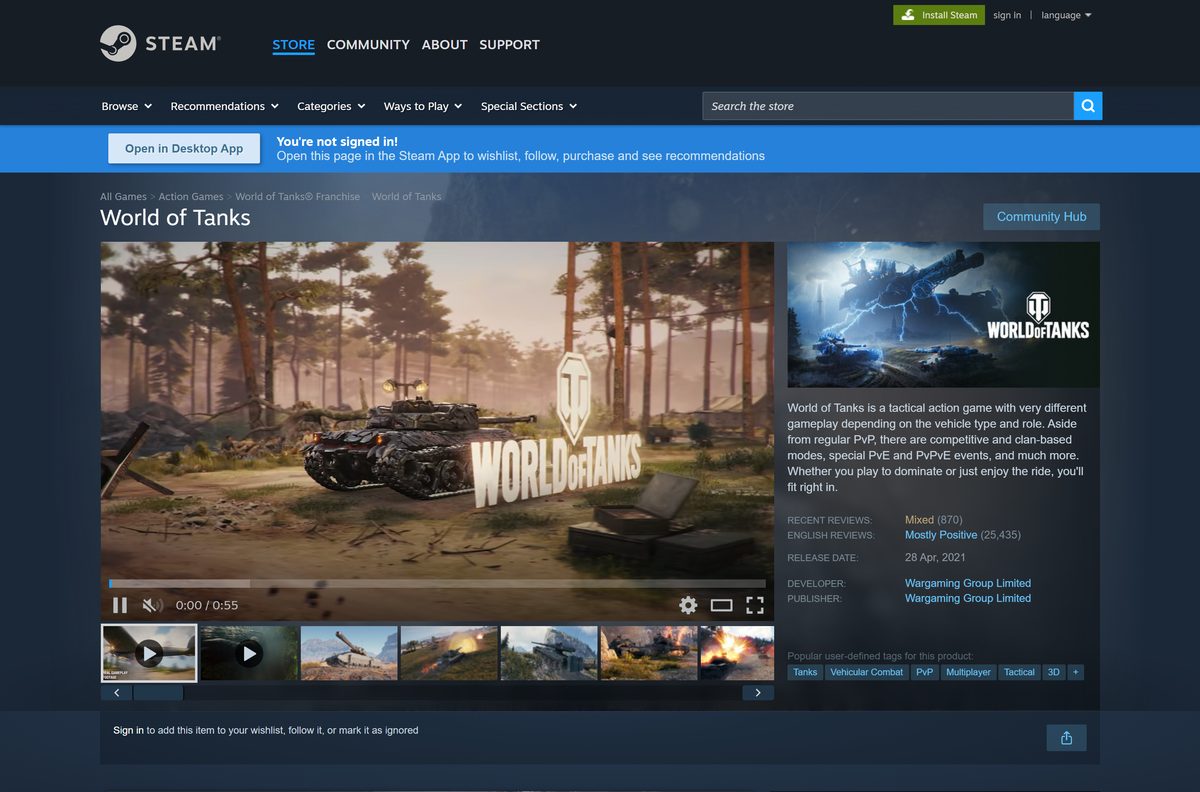Click the Mixed recent reviews link
The width and height of the screenshot is (1200, 792).
pos(919,520)
